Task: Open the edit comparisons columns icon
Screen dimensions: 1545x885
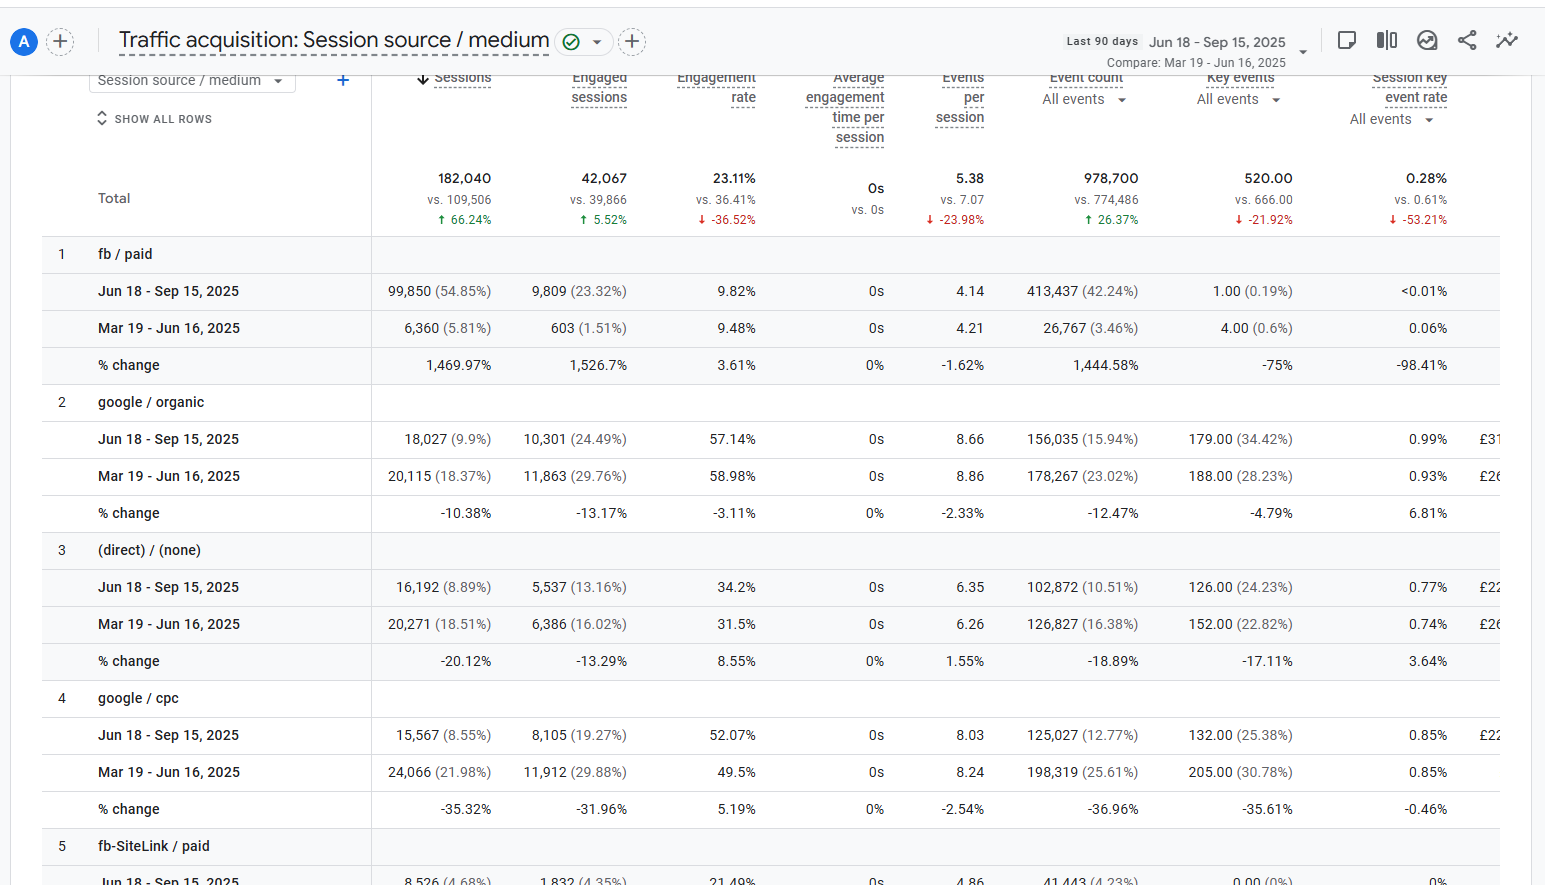Action: point(1387,40)
